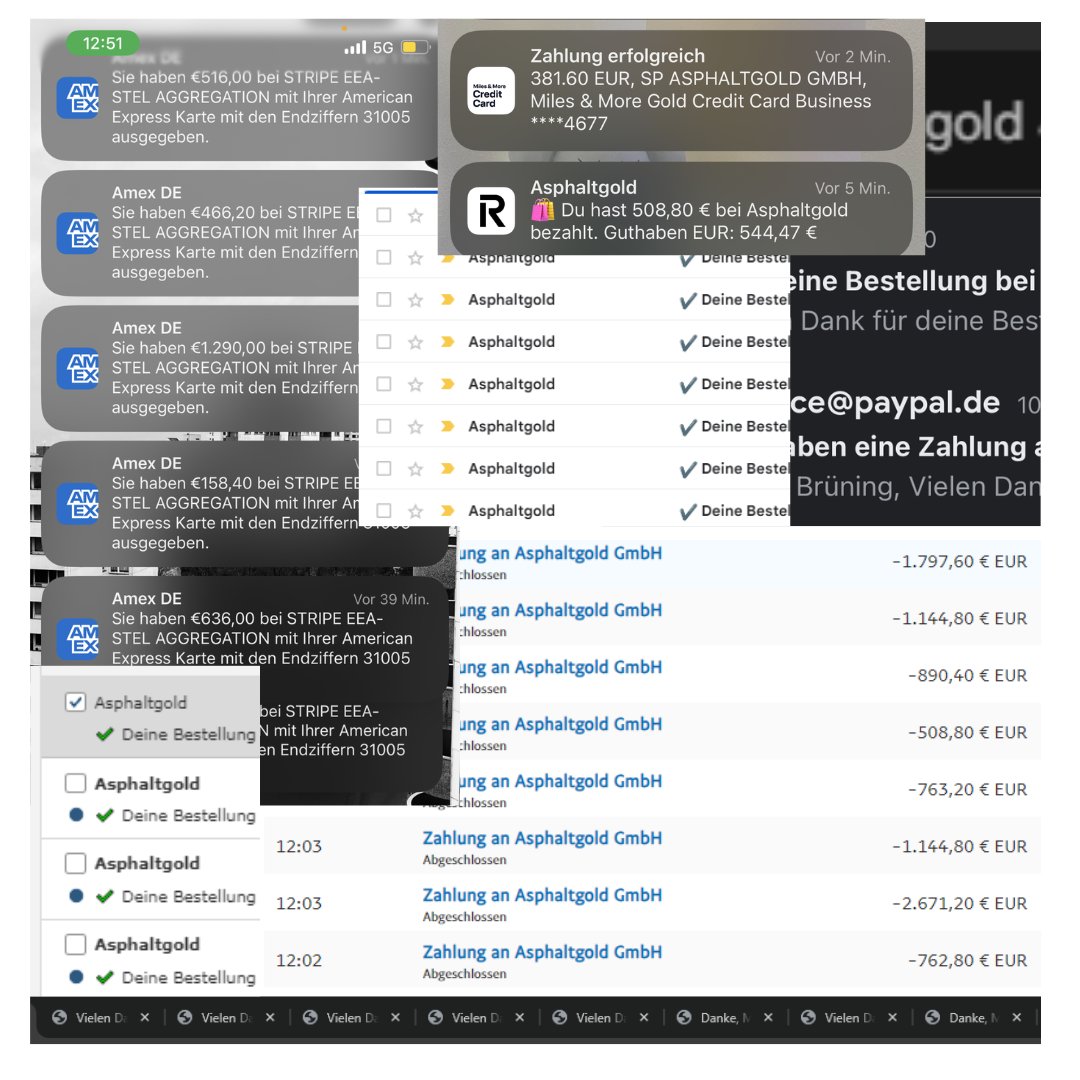Viewport: 1080px width, 1080px height.
Task: Tap the 'Vor 39 Min.' timestamp
Action: (391, 599)
